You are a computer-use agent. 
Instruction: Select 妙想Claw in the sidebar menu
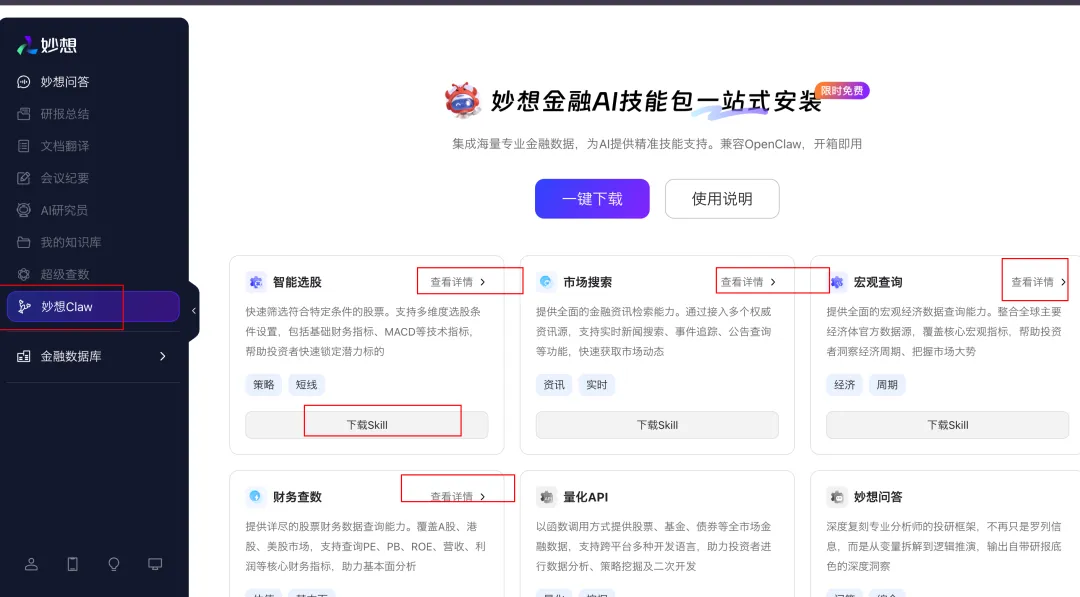[x=93, y=306]
